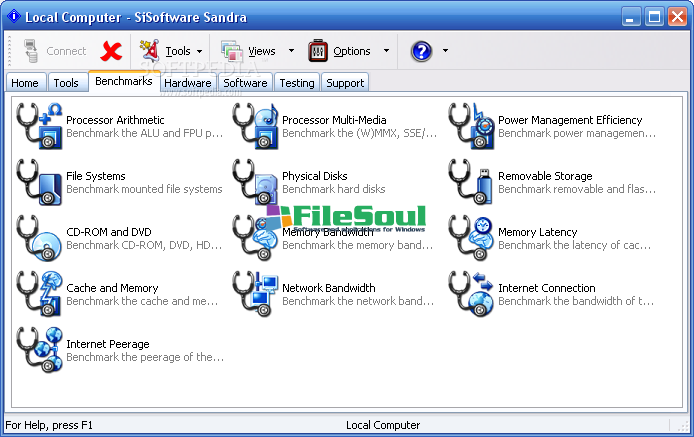This screenshot has height=437, width=694.
Task: Expand the Tools dropdown arrow
Action: click(200, 51)
